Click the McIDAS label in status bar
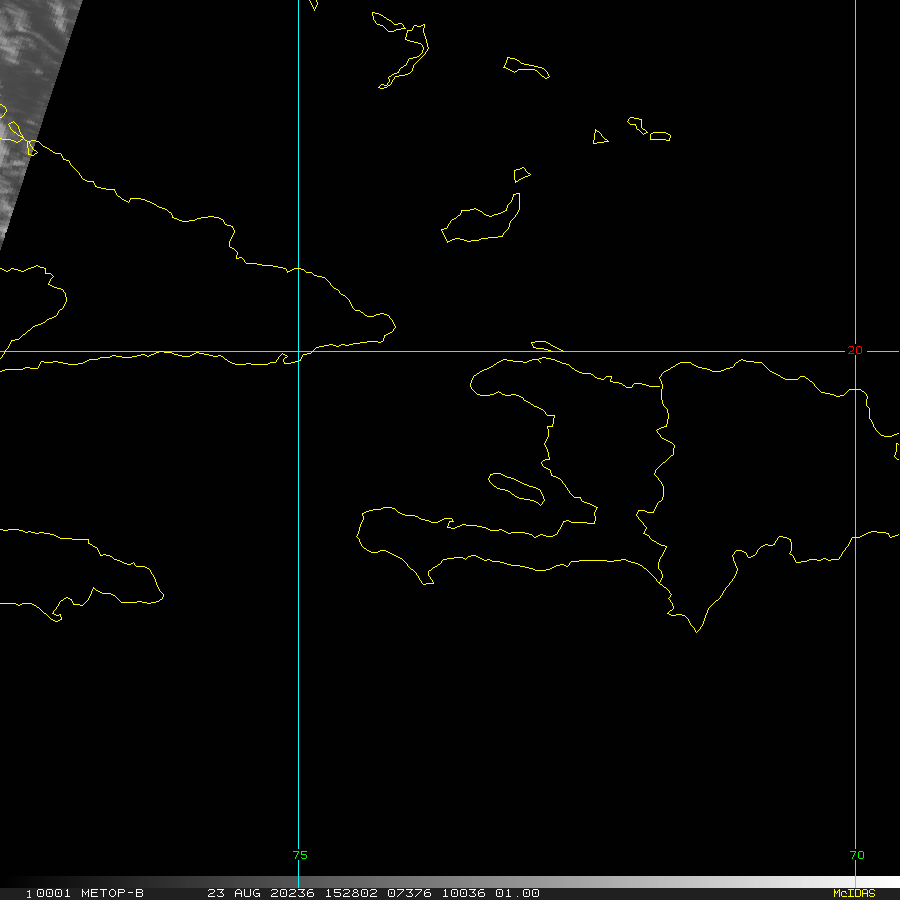 (x=853, y=893)
